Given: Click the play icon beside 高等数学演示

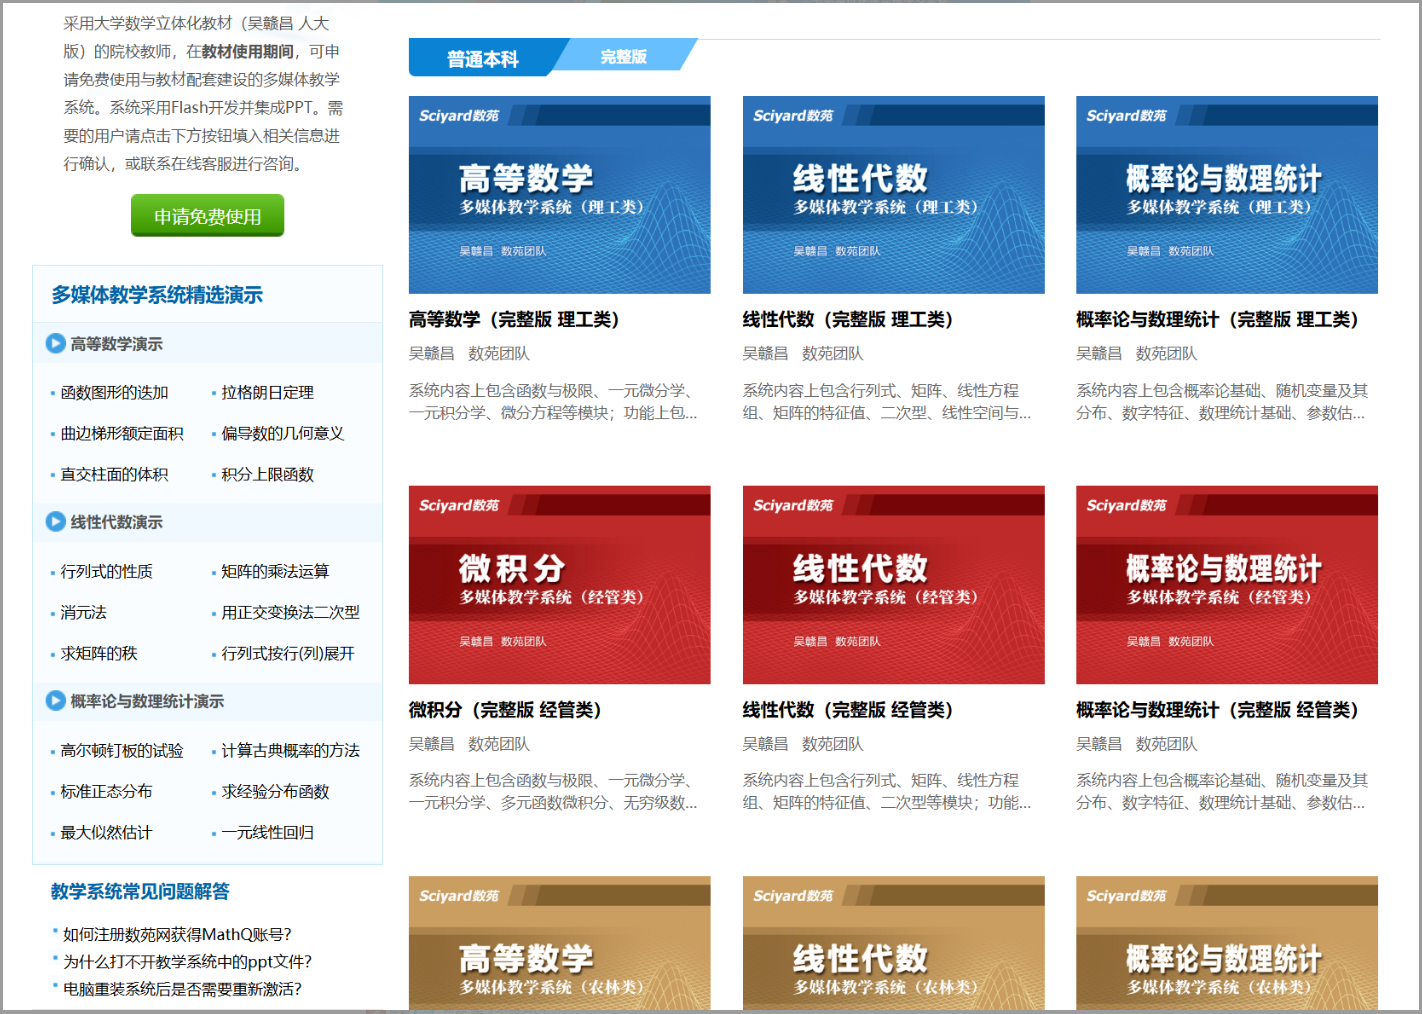Looking at the screenshot, I should 56,344.
